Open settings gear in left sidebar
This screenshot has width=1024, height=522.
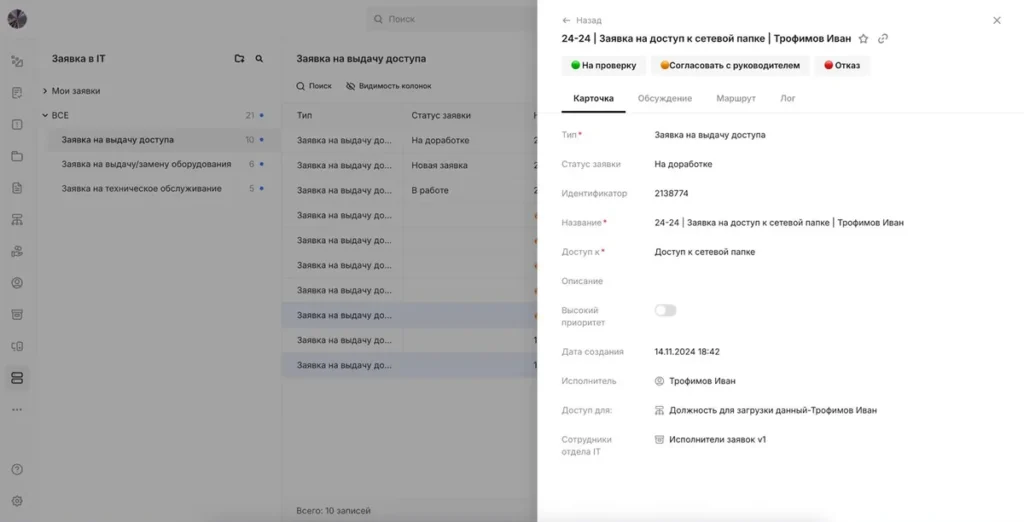17,501
